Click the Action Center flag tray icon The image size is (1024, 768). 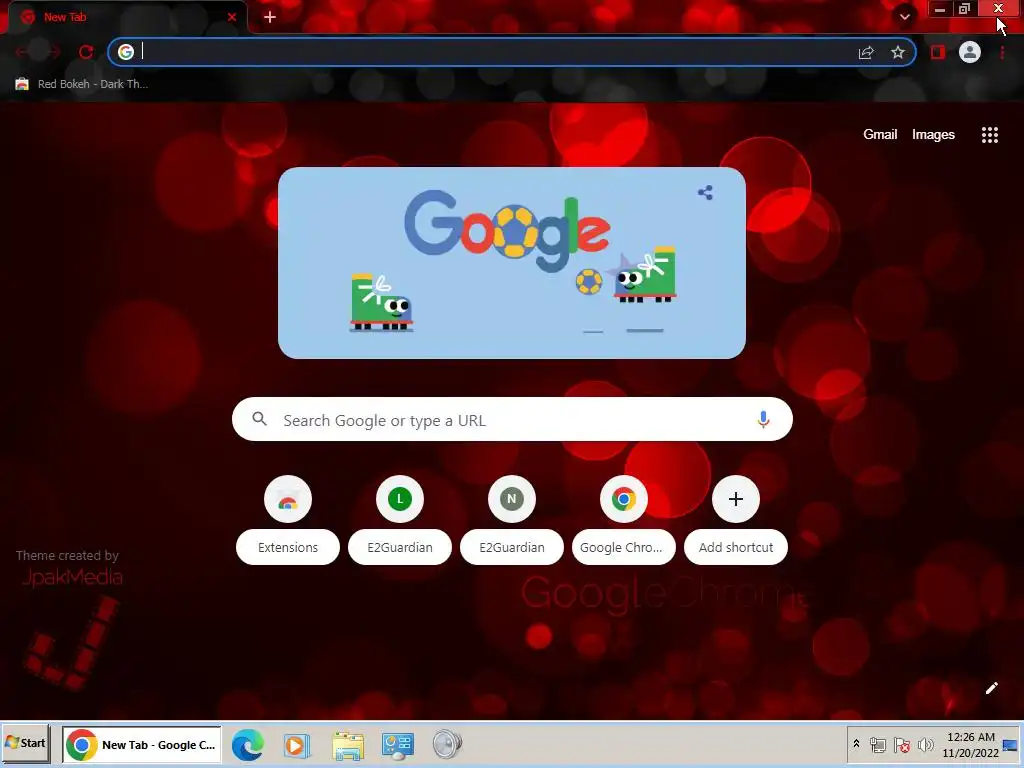[902, 745]
